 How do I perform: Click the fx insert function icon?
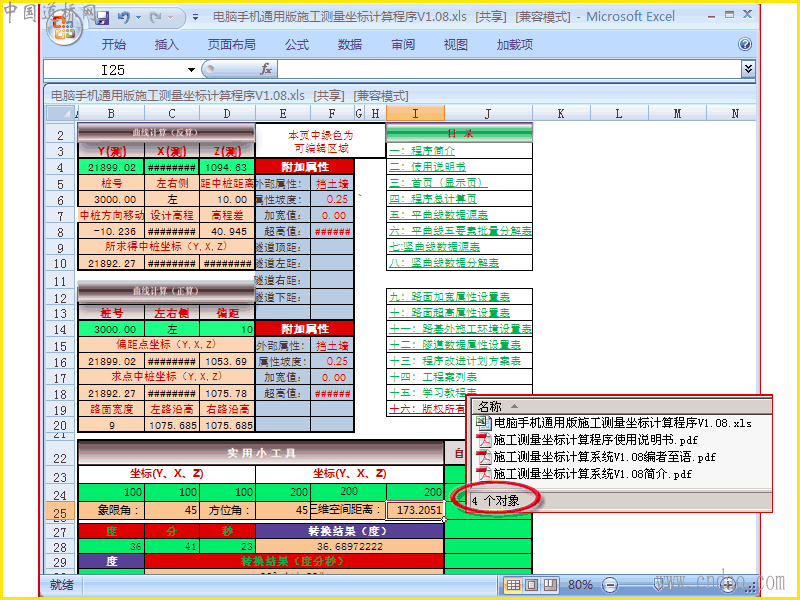tap(266, 69)
